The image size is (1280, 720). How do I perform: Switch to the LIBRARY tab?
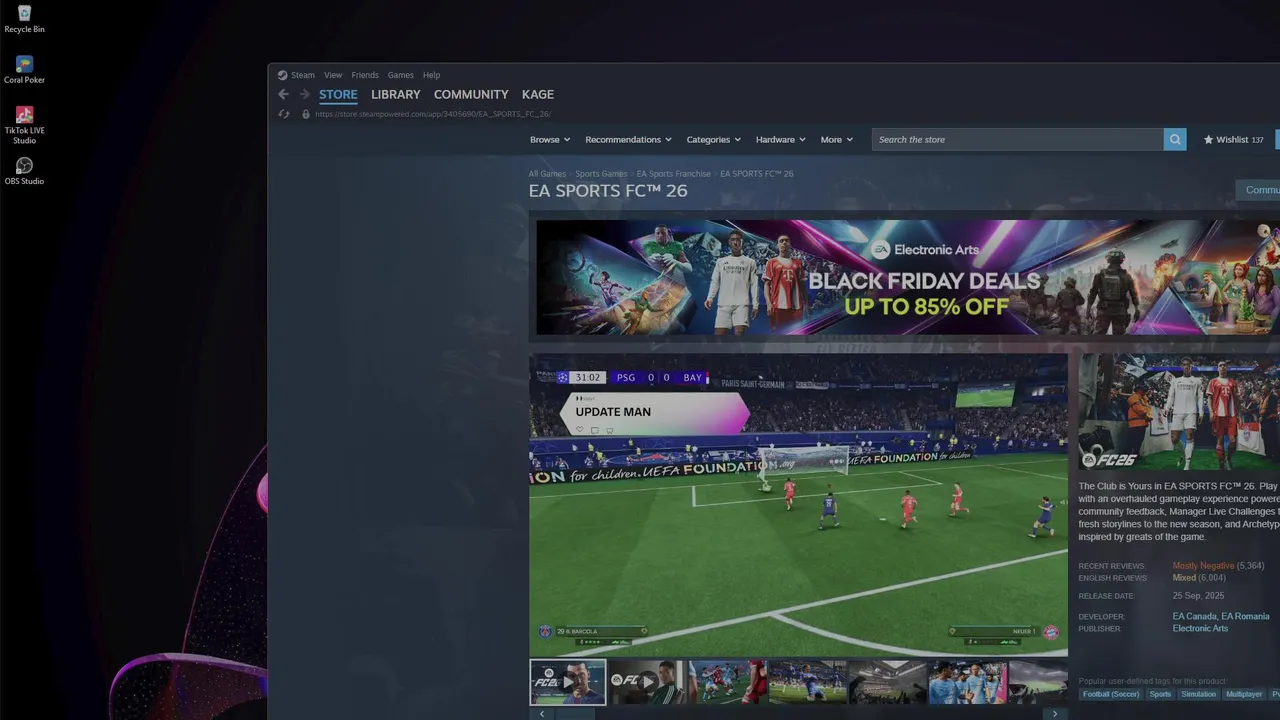point(396,95)
